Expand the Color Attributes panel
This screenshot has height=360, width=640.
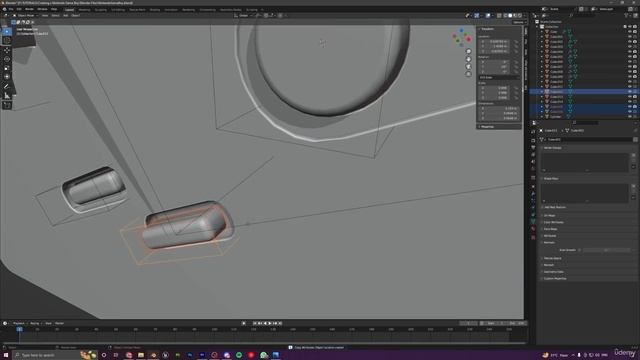pos(553,222)
